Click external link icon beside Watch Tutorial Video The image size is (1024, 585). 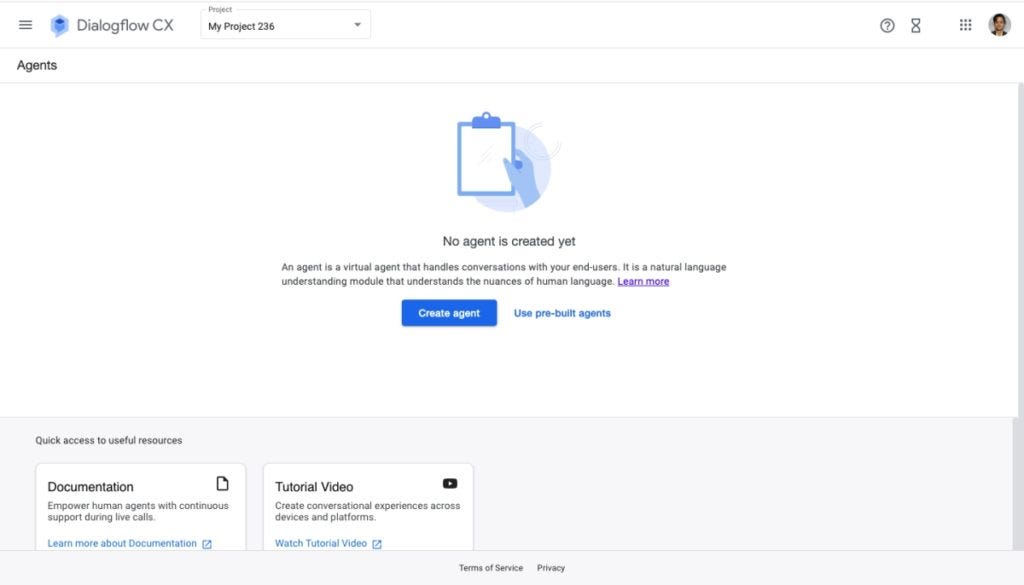377,544
